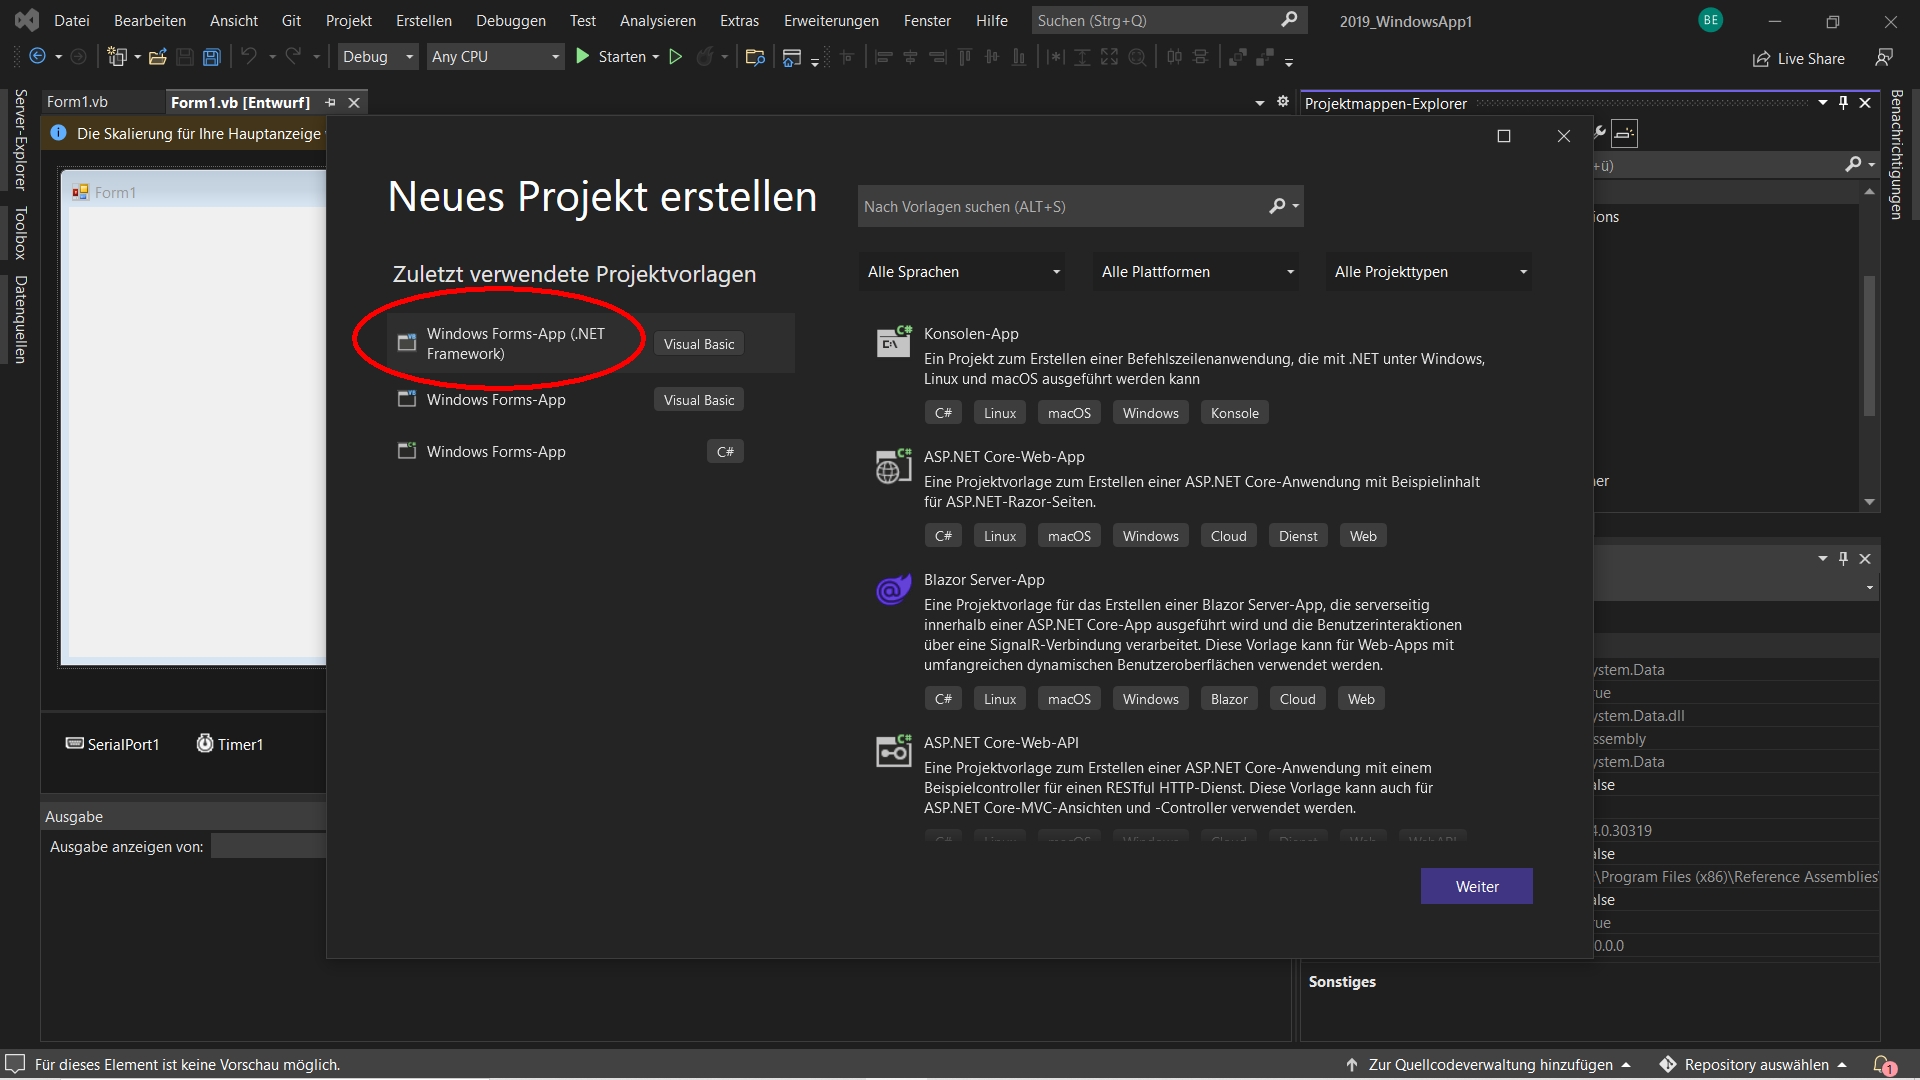
Task: Pin the Form1.vb [Entwurf] tab
Action: (x=331, y=102)
